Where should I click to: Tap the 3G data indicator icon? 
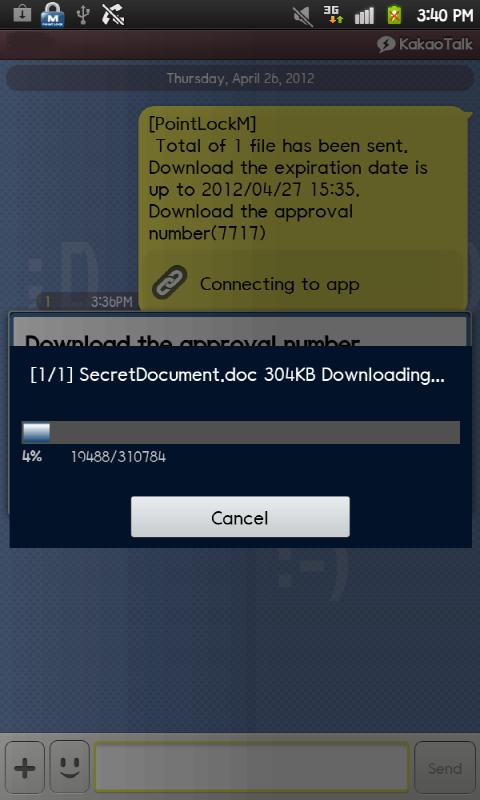pyautogui.click(x=333, y=15)
